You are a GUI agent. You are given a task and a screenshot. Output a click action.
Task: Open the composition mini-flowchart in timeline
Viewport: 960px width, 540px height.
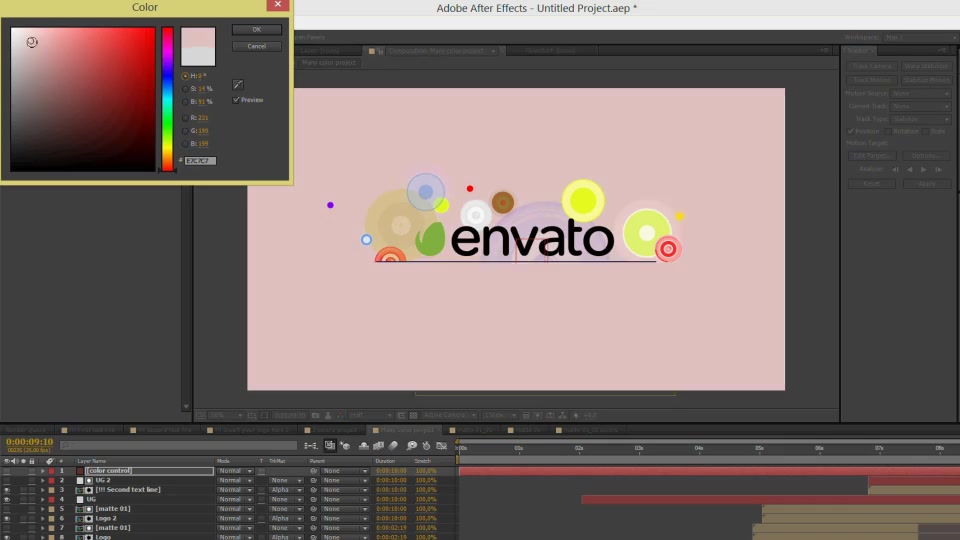click(x=310, y=446)
